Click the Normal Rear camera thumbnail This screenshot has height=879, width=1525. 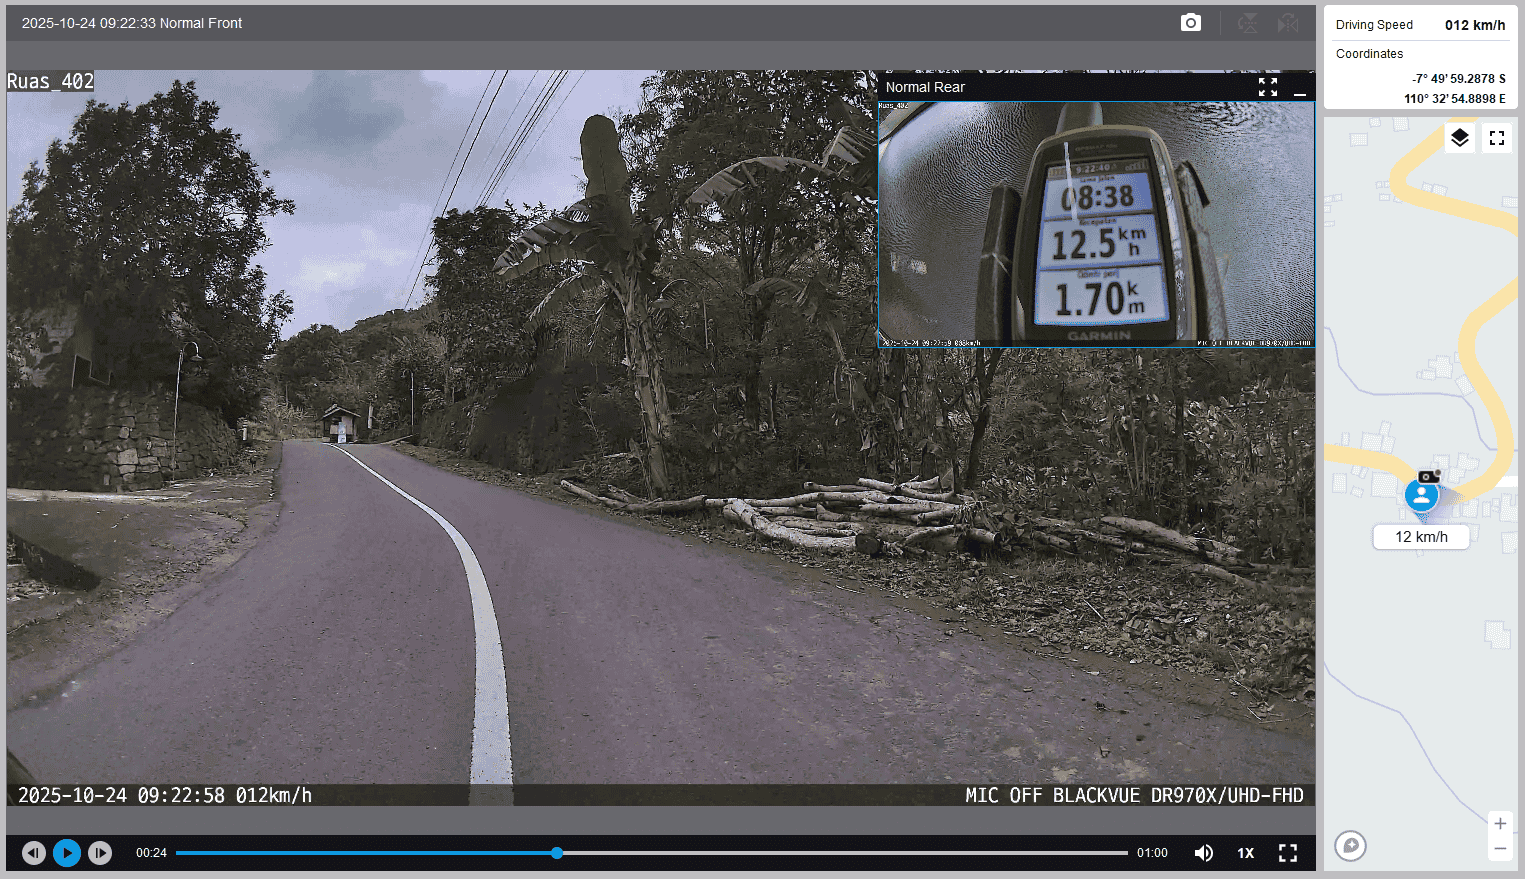tap(1096, 223)
